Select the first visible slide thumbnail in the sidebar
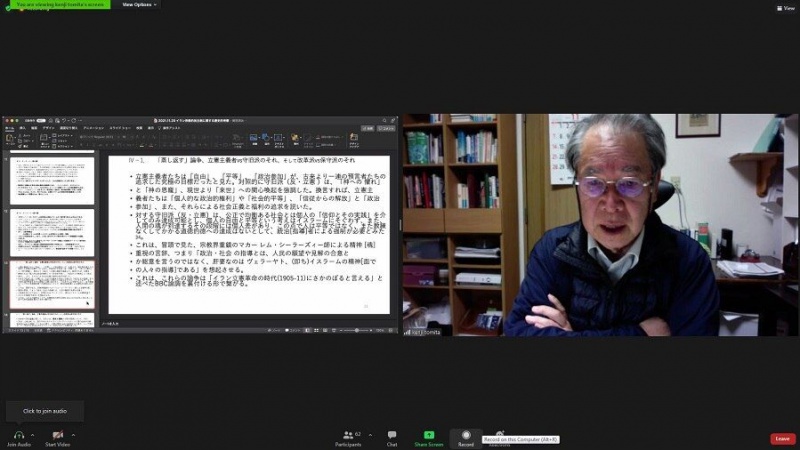800x450 pixels. pyautogui.click(x=52, y=181)
